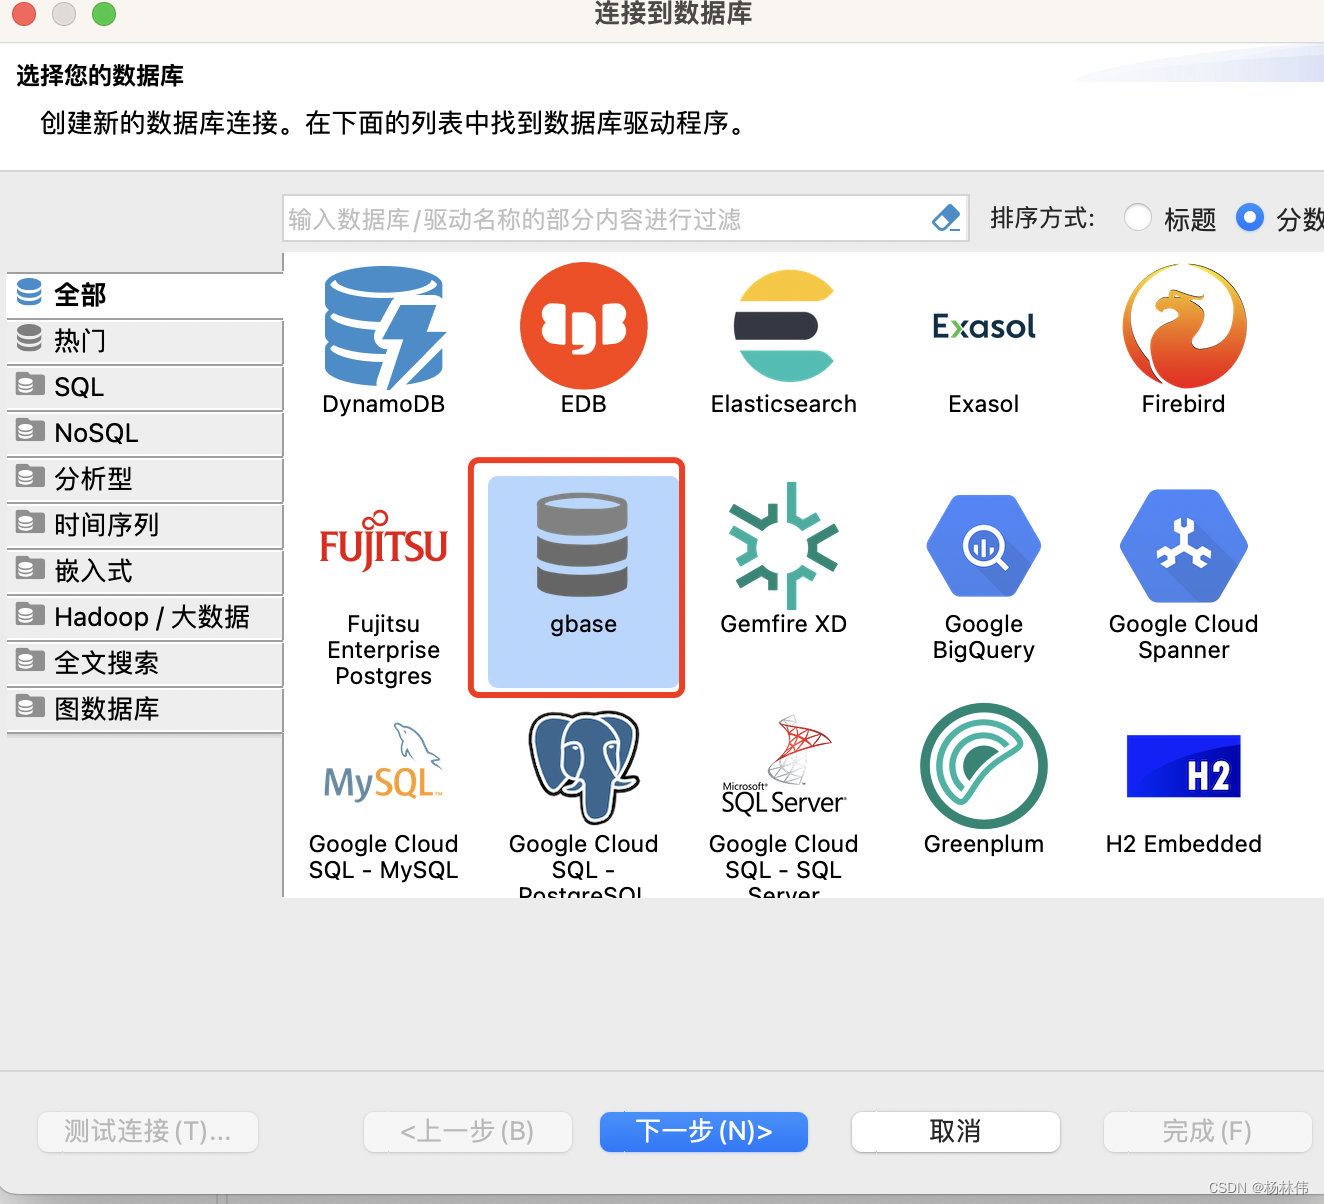This screenshot has width=1324, height=1204.
Task: Select the gbase database icon
Action: 583,546
